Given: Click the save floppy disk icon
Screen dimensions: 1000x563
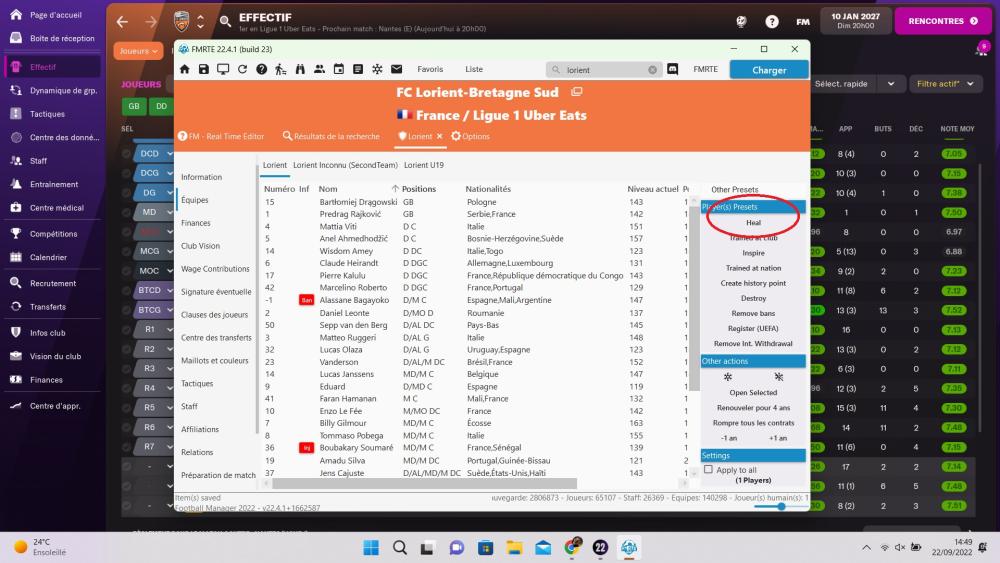Looking at the screenshot, I should pyautogui.click(x=203, y=69).
